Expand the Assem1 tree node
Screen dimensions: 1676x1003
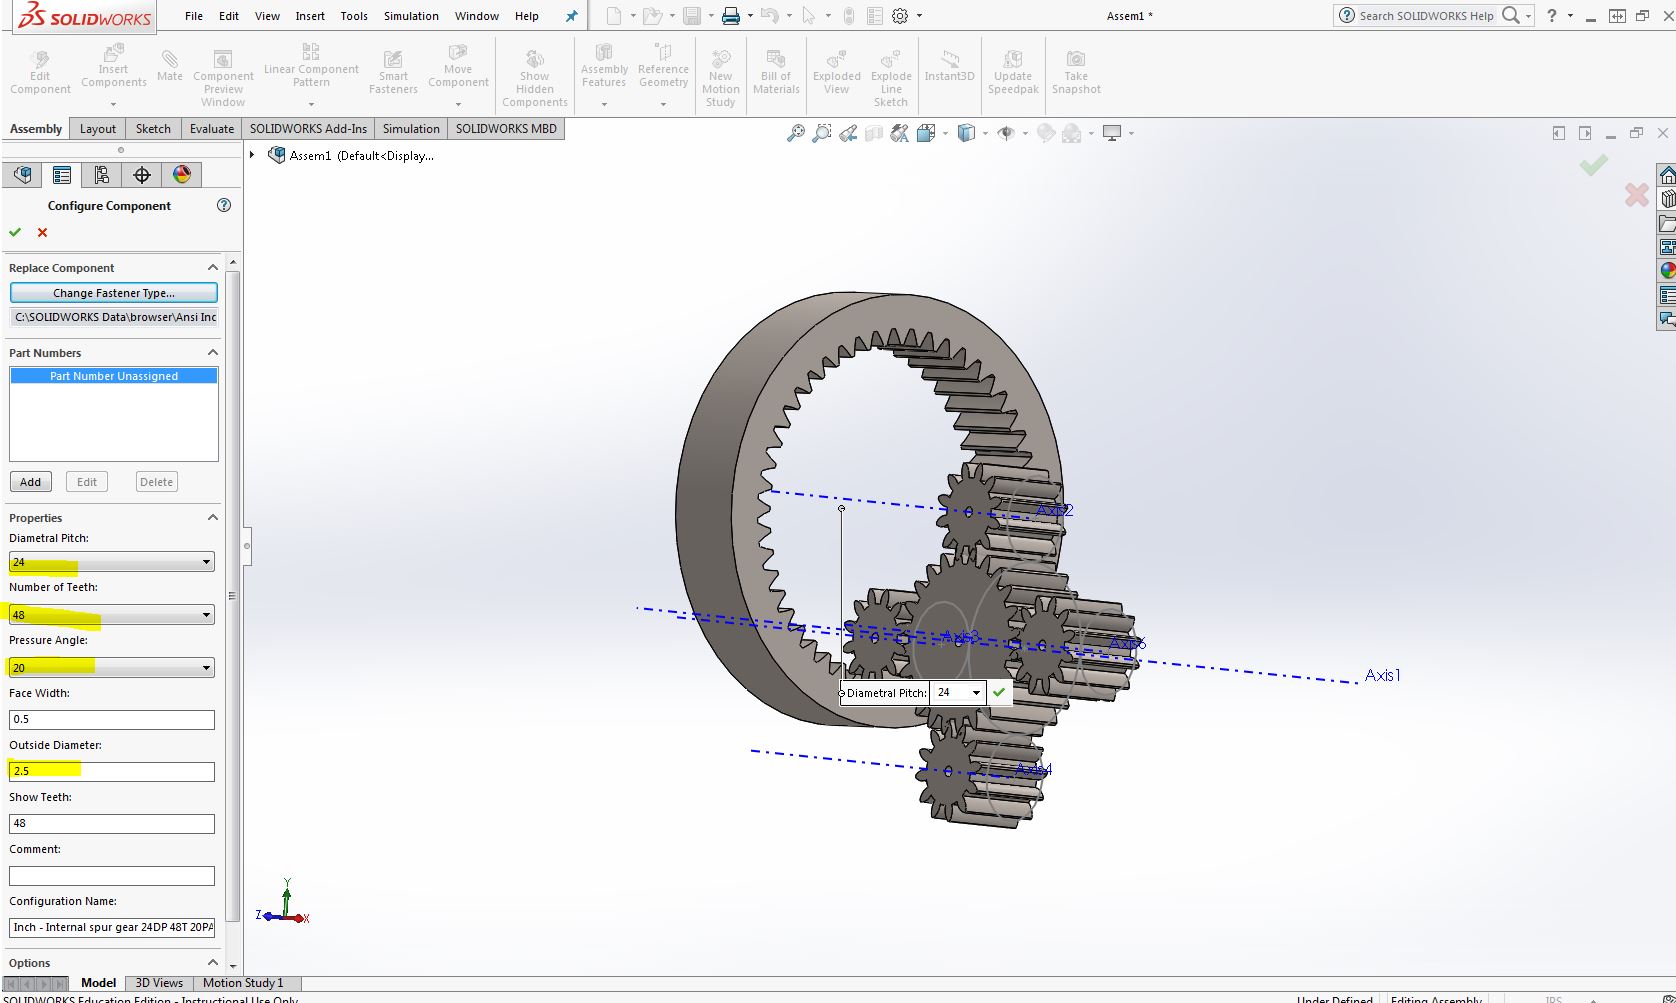tap(252, 155)
